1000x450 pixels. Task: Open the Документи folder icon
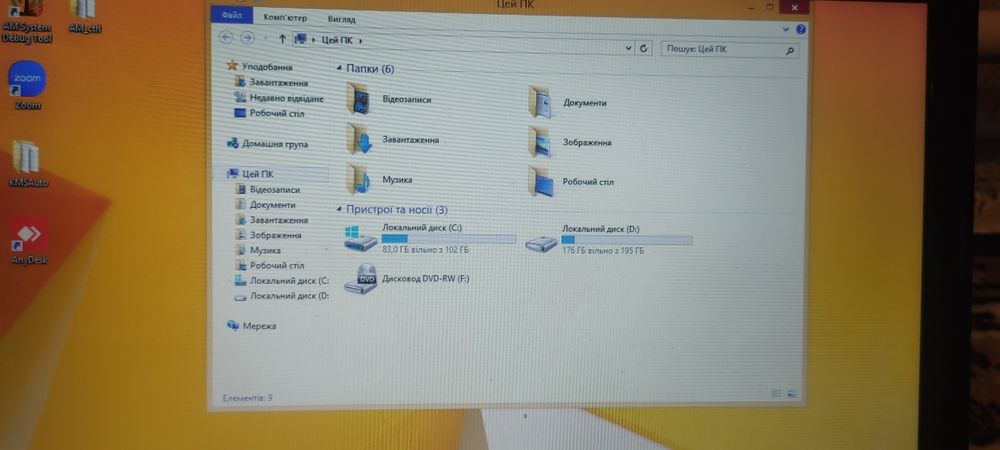[x=541, y=102]
